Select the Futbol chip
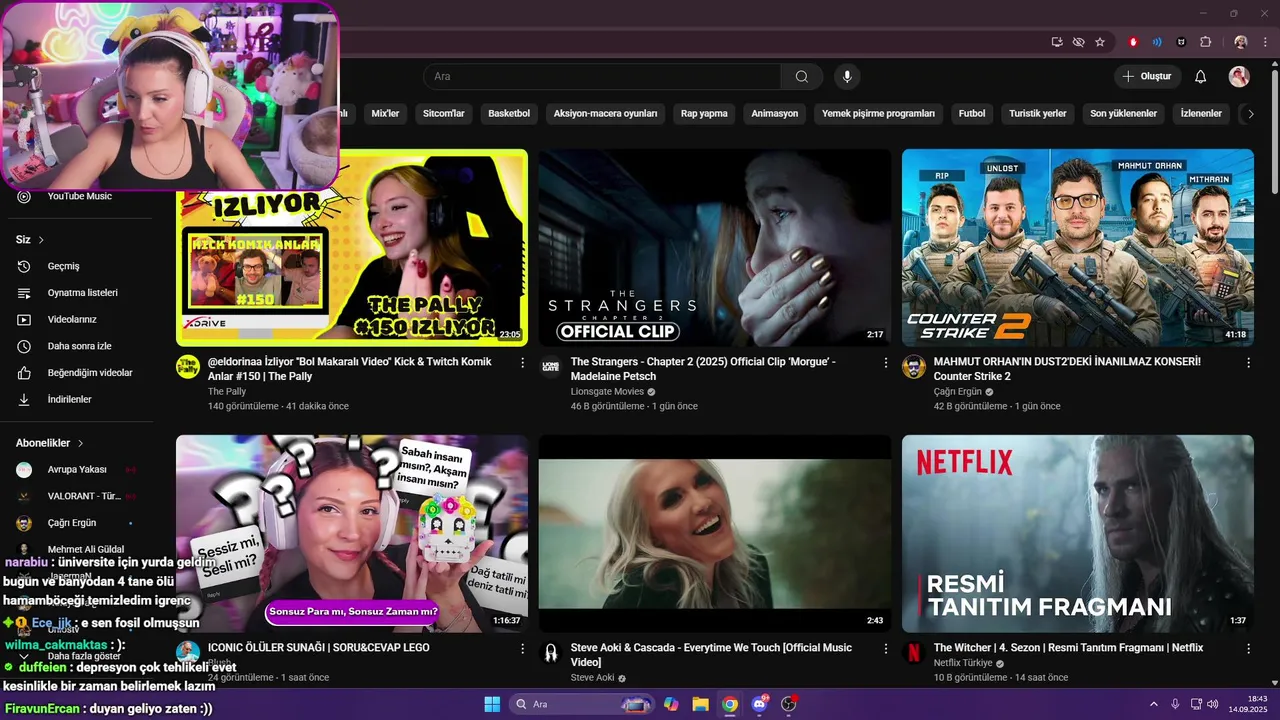 coord(972,114)
